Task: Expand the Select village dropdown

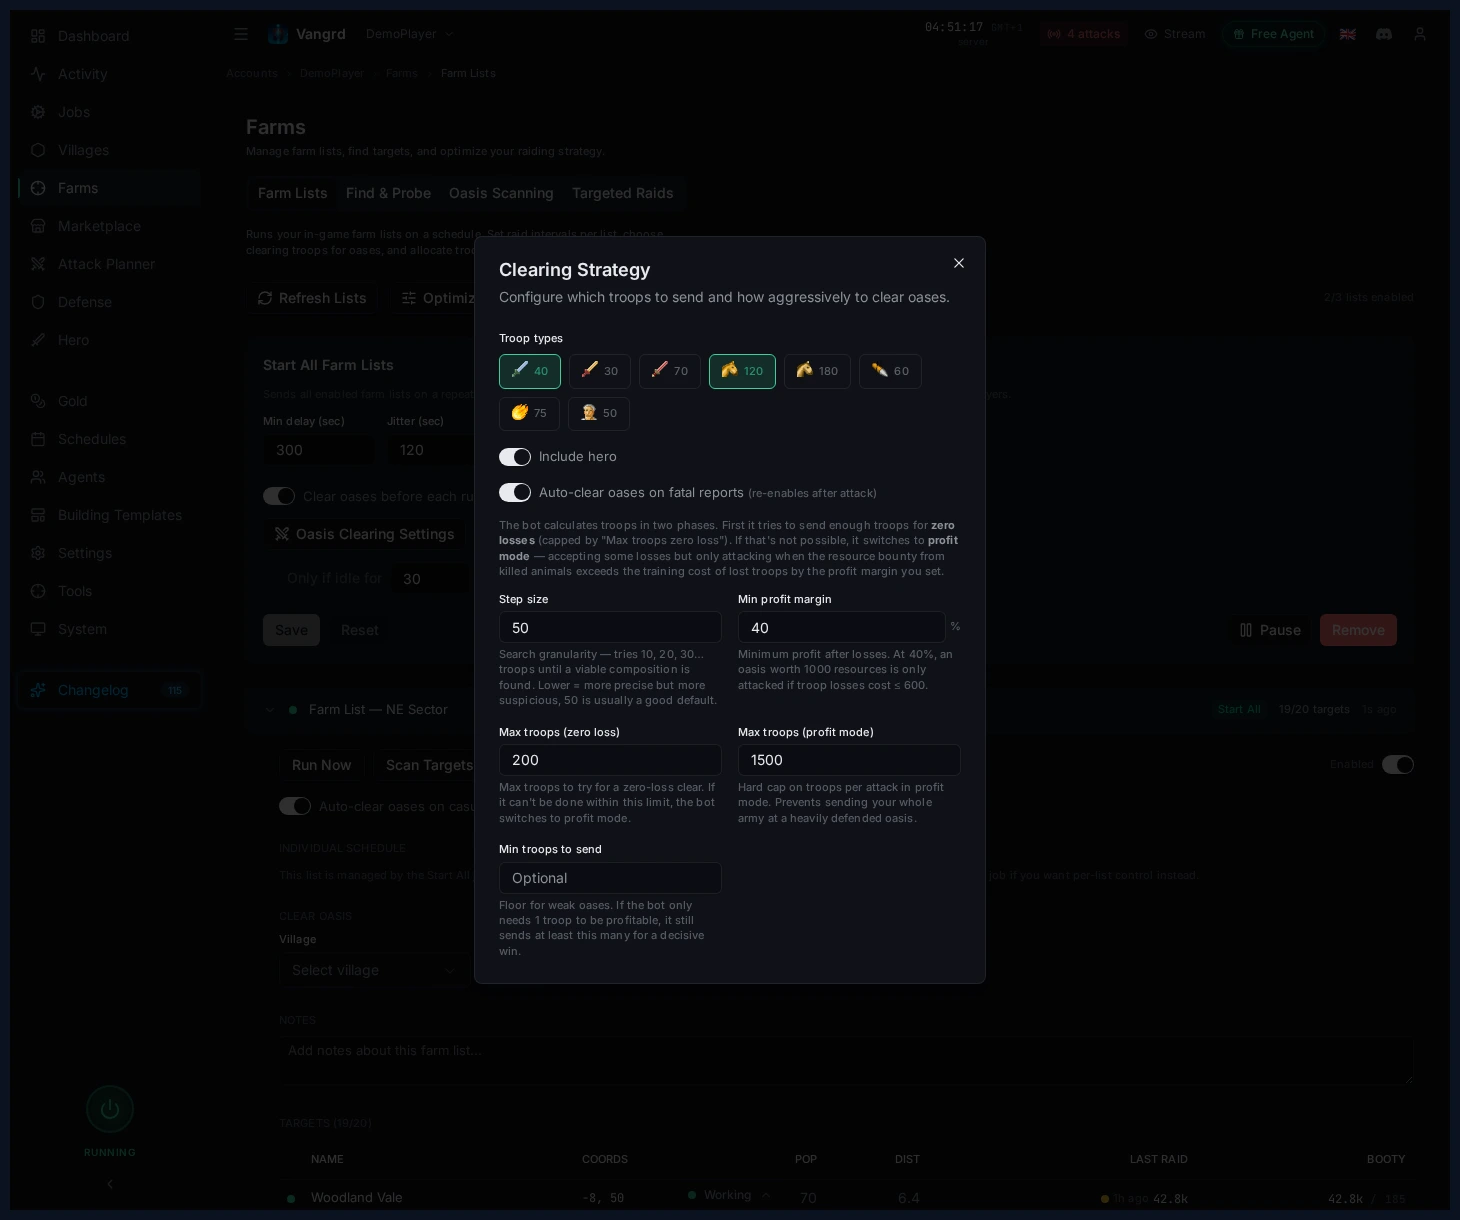Action: tap(371, 970)
